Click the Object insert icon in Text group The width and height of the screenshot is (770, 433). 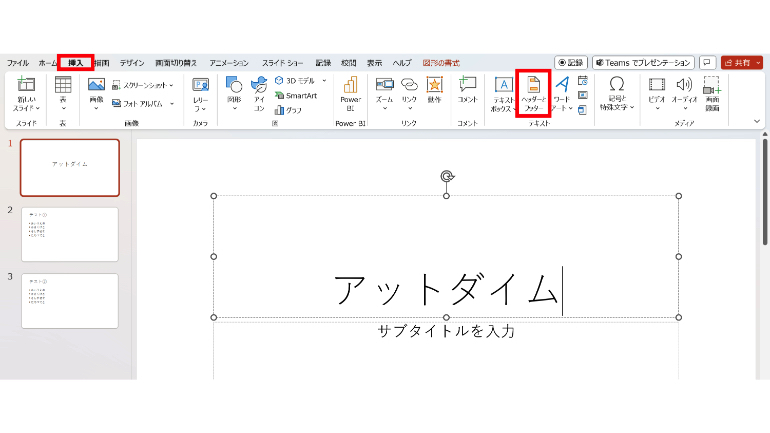tap(583, 109)
